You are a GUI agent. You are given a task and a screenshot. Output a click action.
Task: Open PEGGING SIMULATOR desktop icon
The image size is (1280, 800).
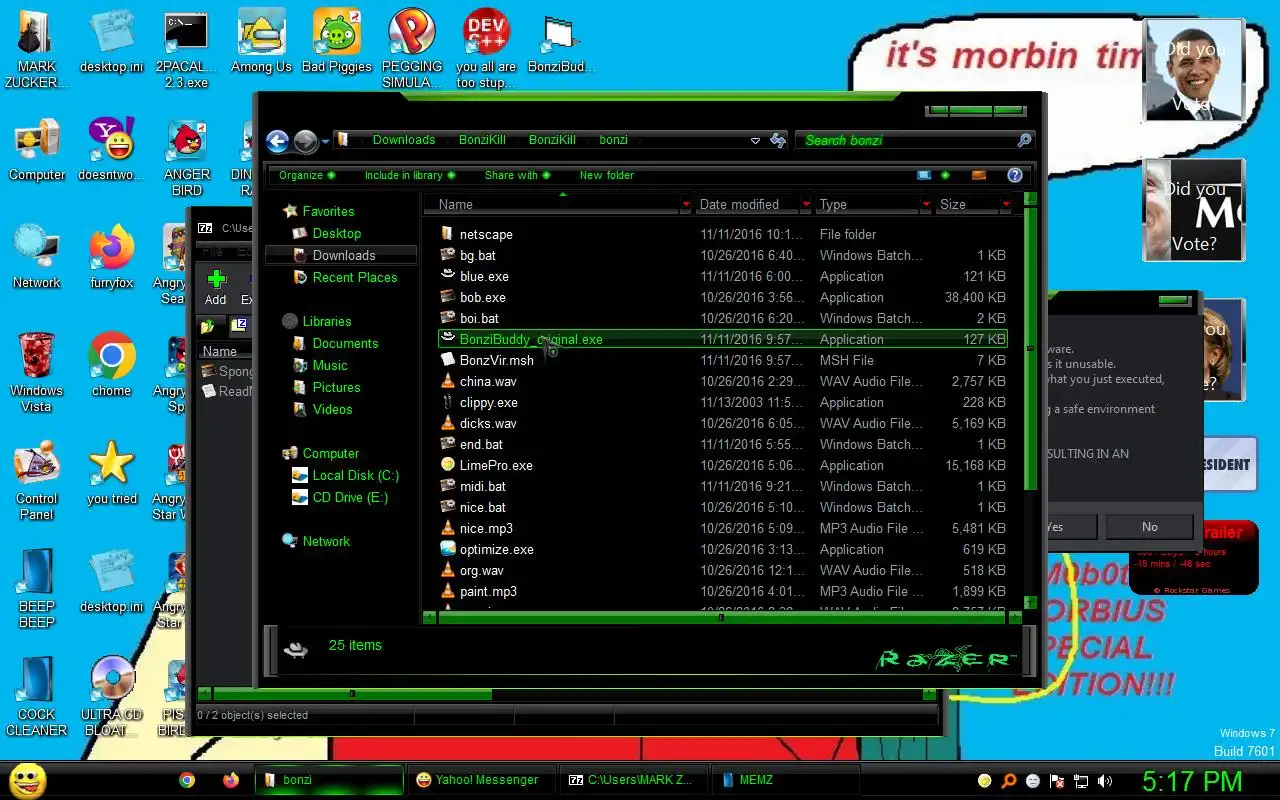click(412, 48)
